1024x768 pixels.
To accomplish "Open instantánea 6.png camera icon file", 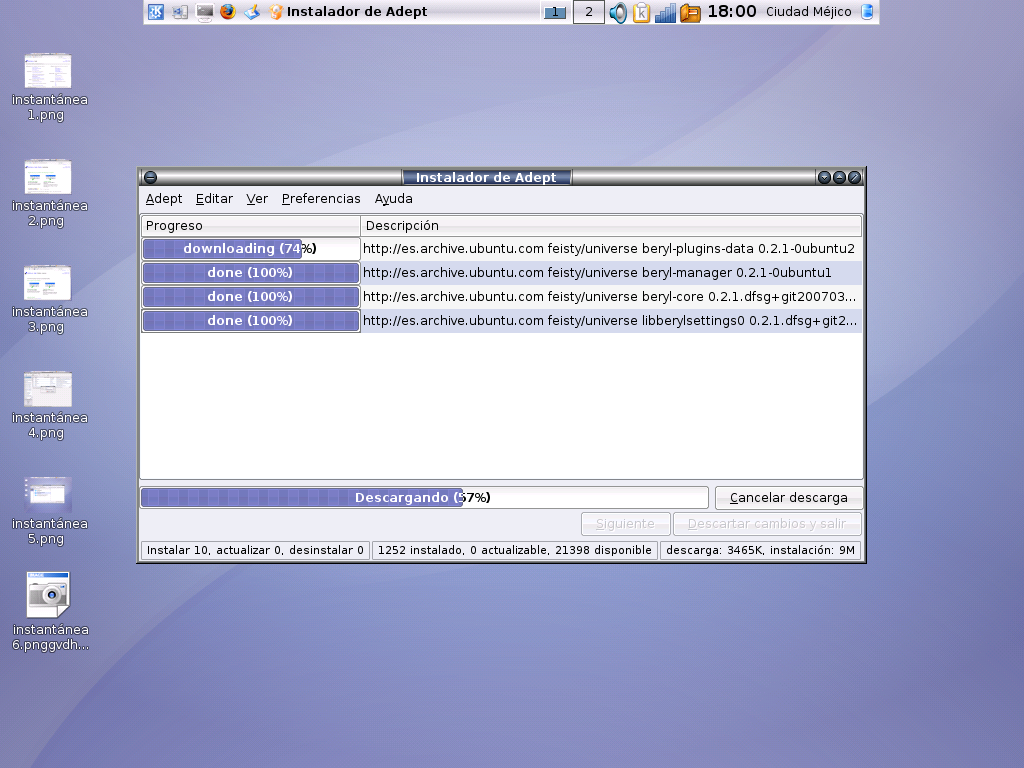I will tap(48, 595).
